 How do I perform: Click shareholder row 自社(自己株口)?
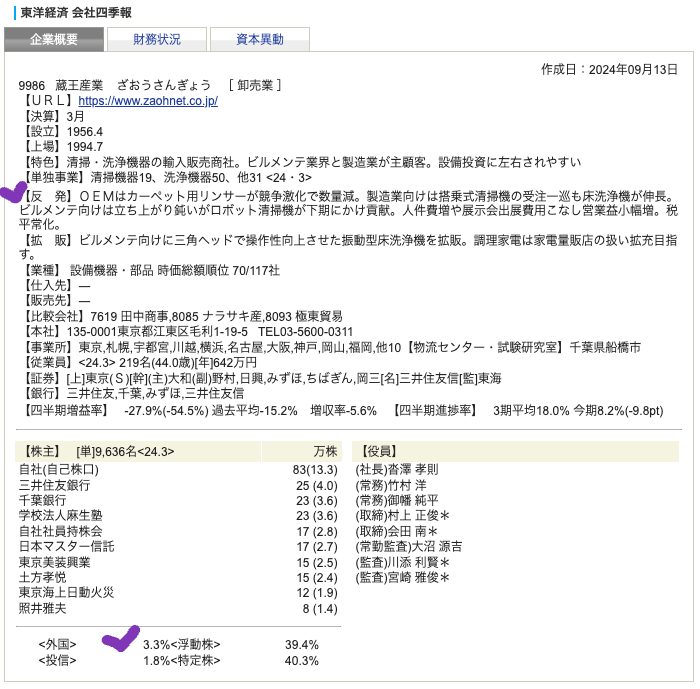pyautogui.click(x=178, y=470)
